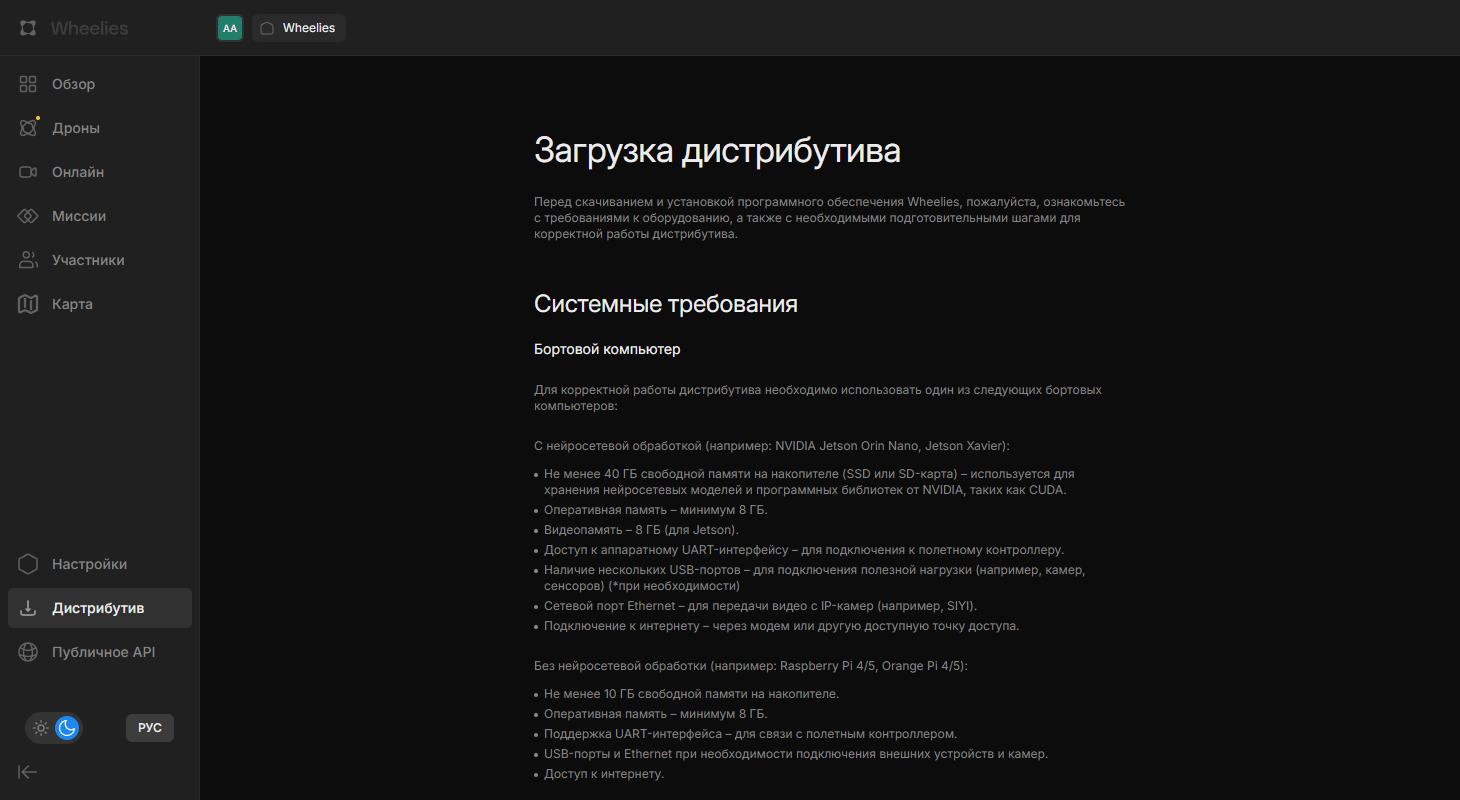Click the Дроны drone icon
This screenshot has width=1460, height=800.
28,128
